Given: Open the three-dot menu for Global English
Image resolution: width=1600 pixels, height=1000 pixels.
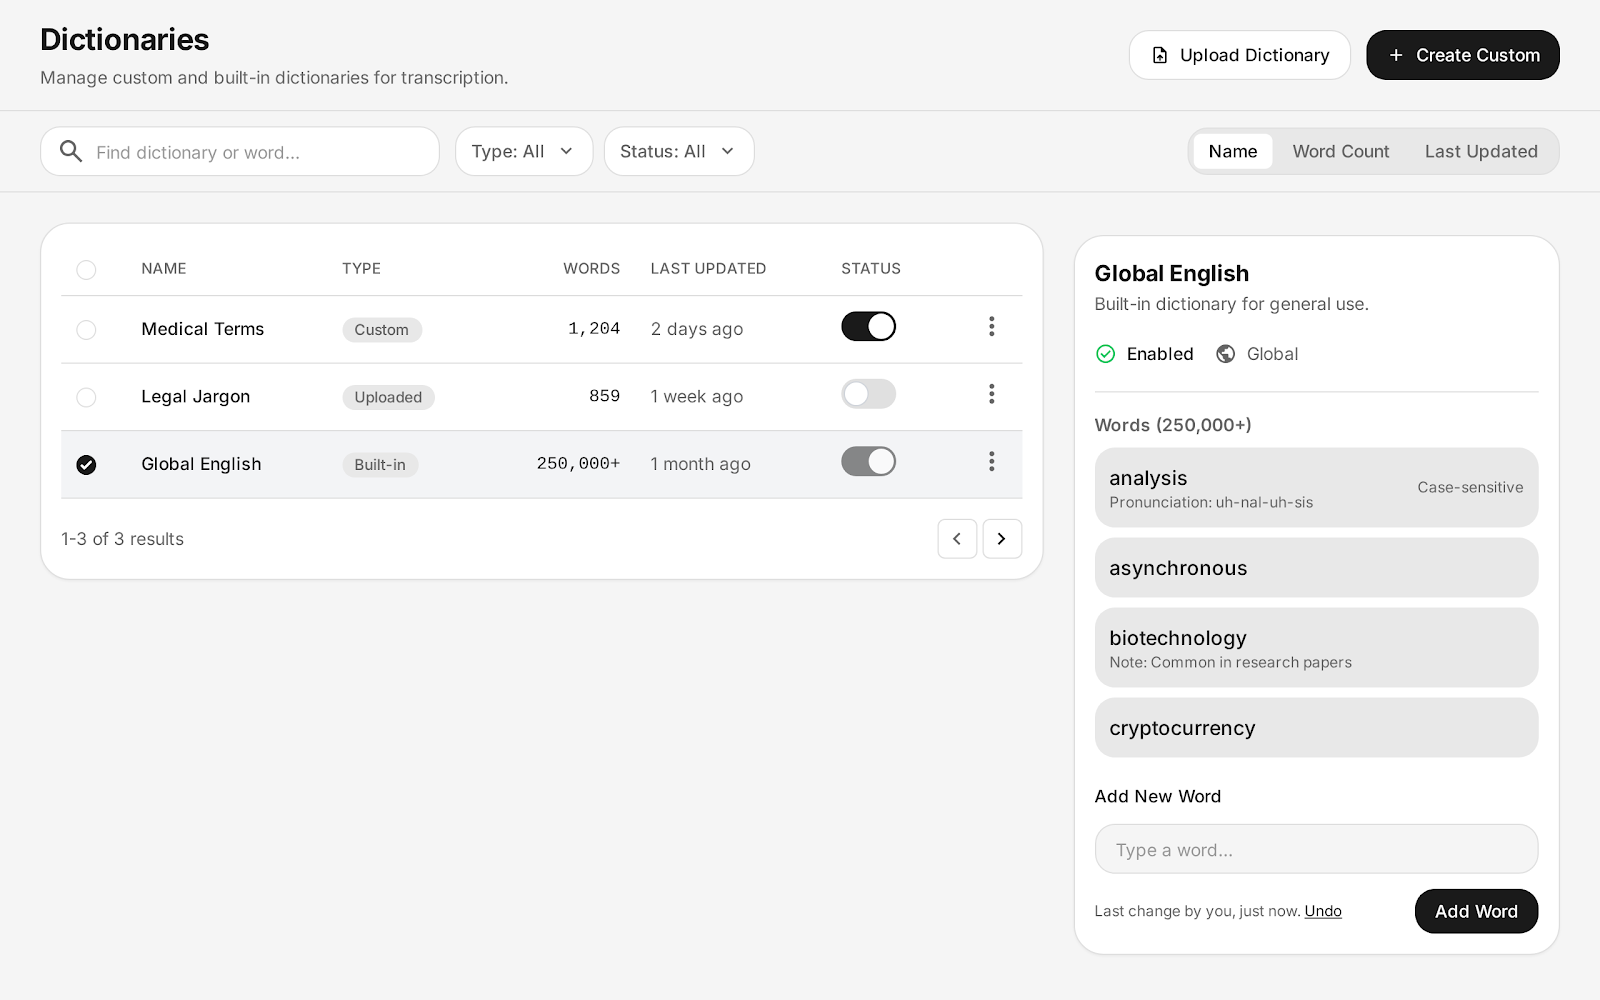Looking at the screenshot, I should (x=991, y=461).
